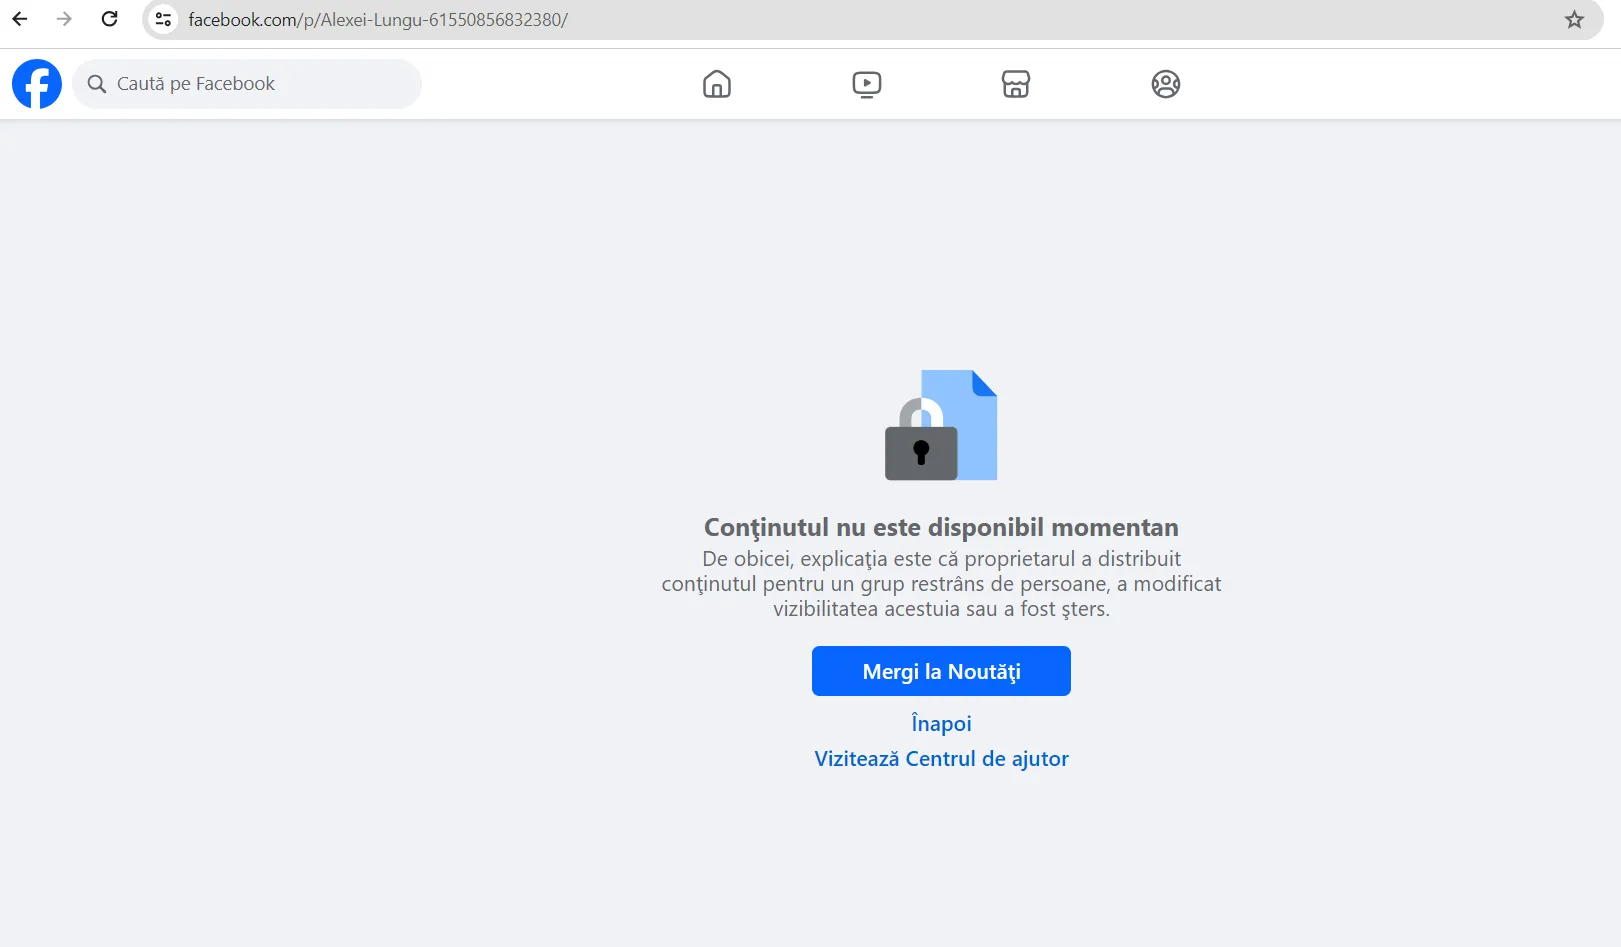Viewport: 1621px width, 947px height.
Task: Open the Groups icon in top navigation
Action: [x=1165, y=84]
